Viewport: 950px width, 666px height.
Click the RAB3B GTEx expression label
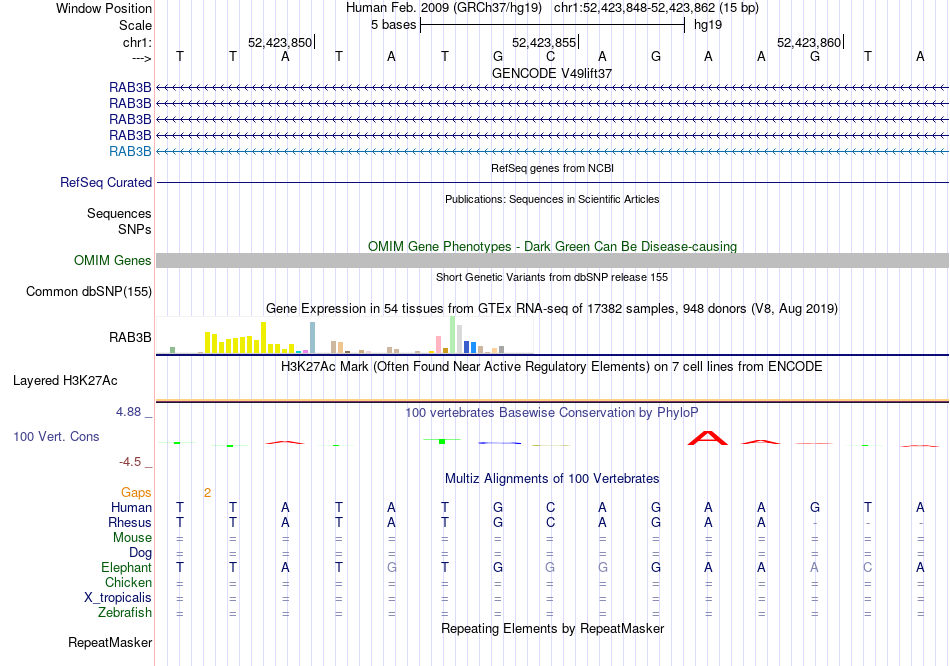(130, 338)
